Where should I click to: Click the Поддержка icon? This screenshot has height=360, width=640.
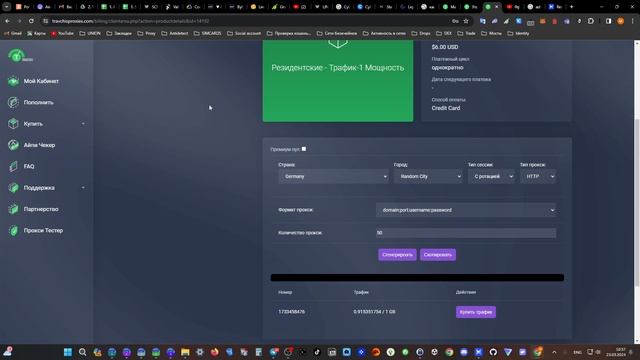coord(13,188)
